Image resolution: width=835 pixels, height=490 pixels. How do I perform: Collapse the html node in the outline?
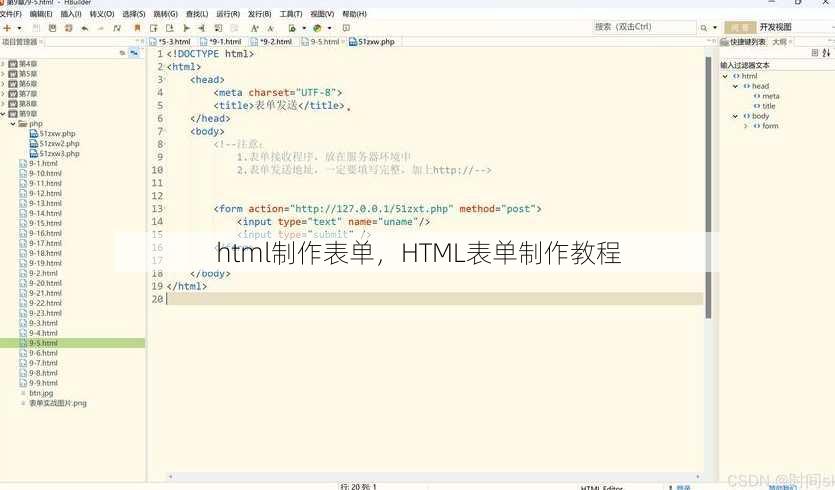point(725,76)
